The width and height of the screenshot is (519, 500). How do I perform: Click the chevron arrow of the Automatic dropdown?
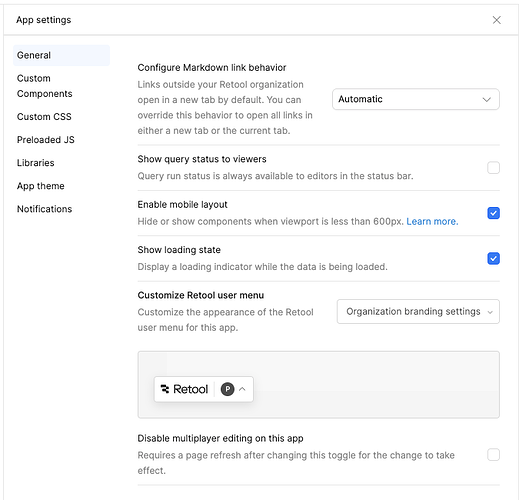pos(487,99)
